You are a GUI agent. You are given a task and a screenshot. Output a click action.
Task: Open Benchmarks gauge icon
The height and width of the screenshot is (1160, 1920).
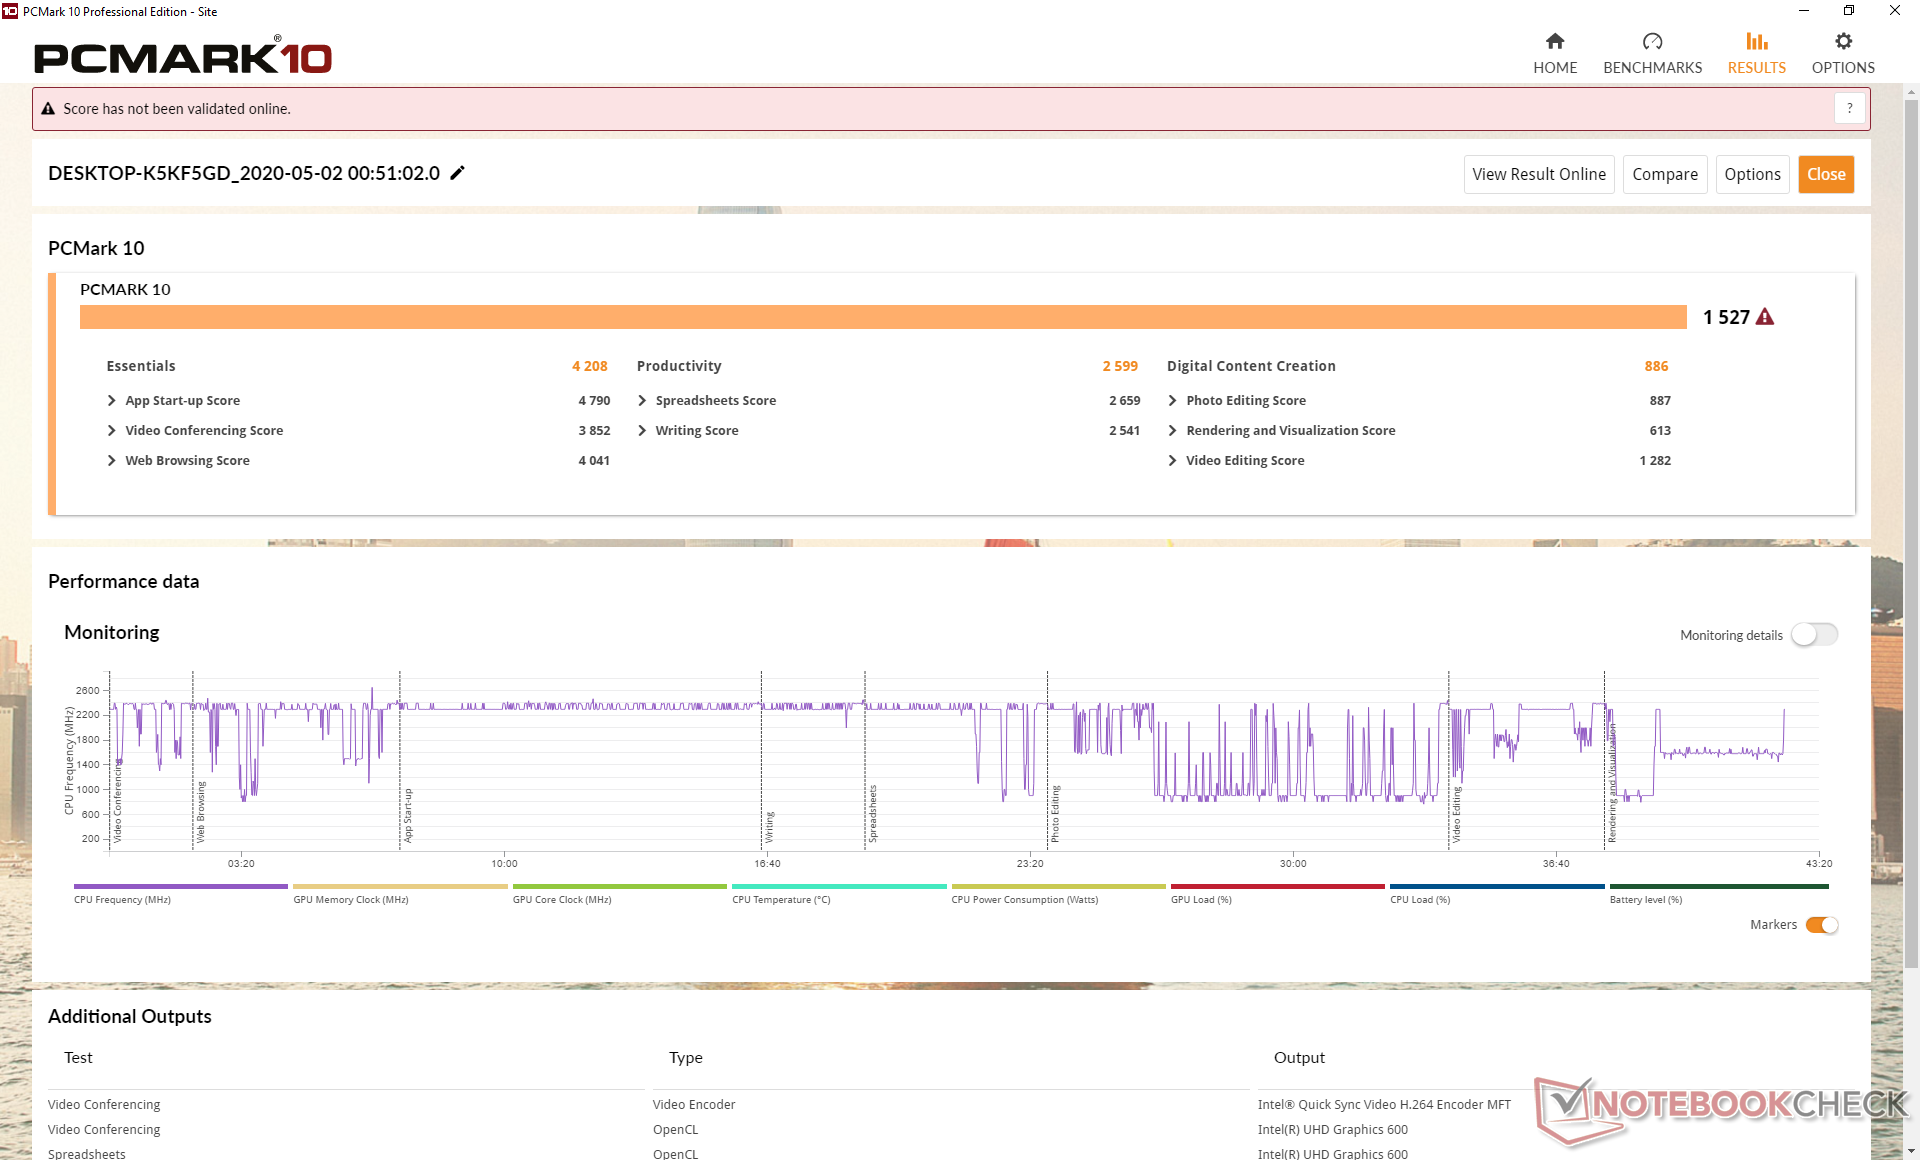tap(1652, 42)
